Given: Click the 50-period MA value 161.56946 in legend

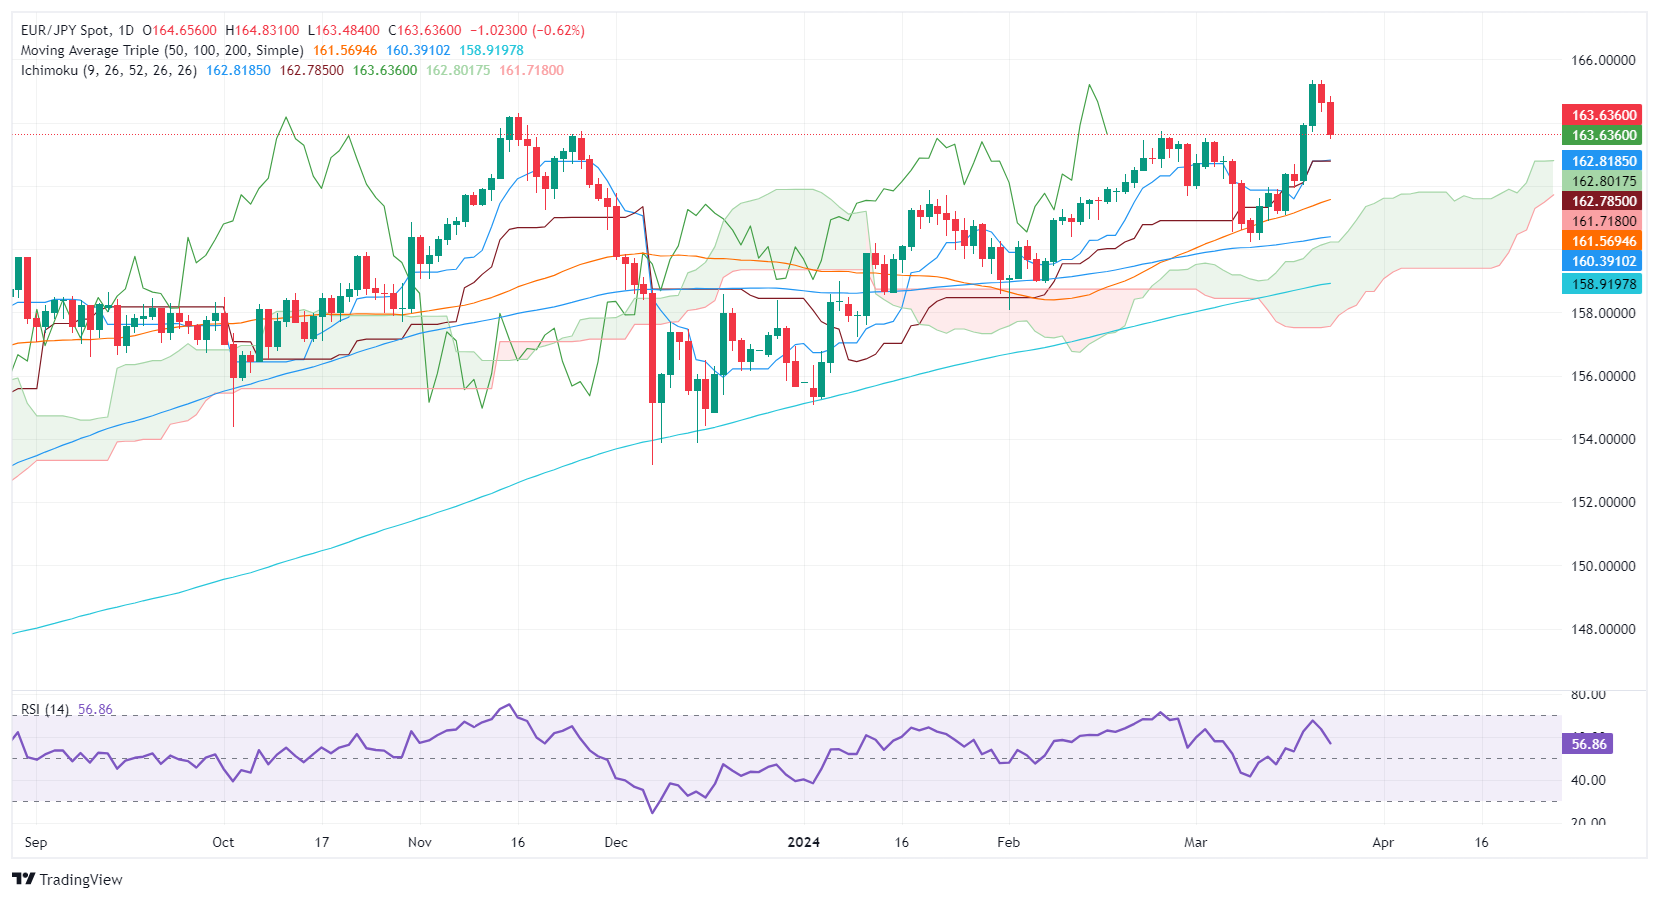Looking at the screenshot, I should [x=345, y=50].
